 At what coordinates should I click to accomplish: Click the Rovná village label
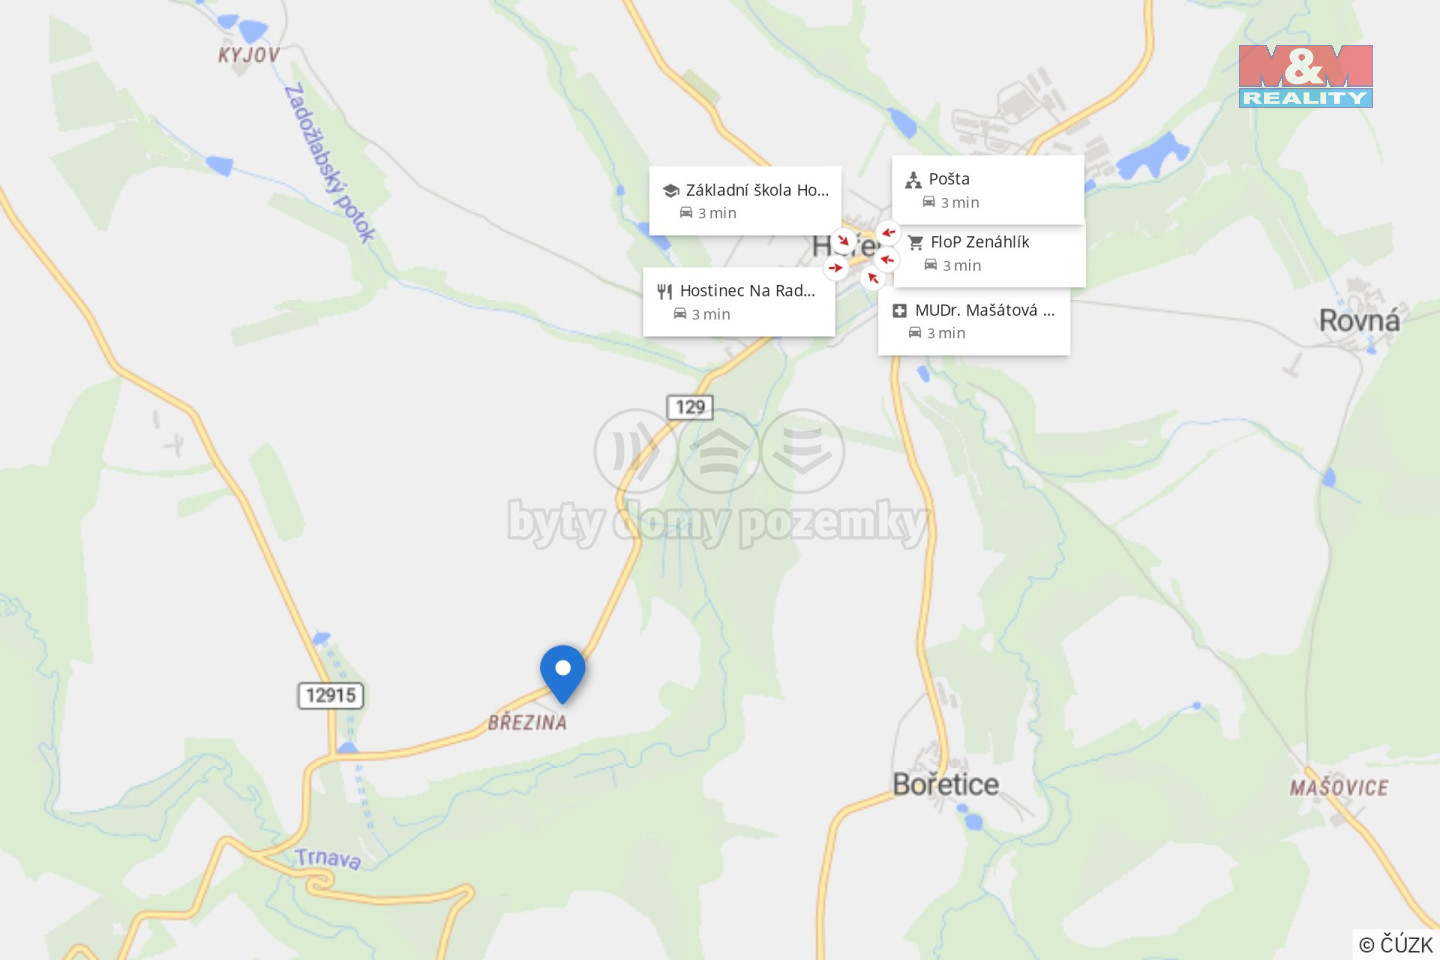1359,321
